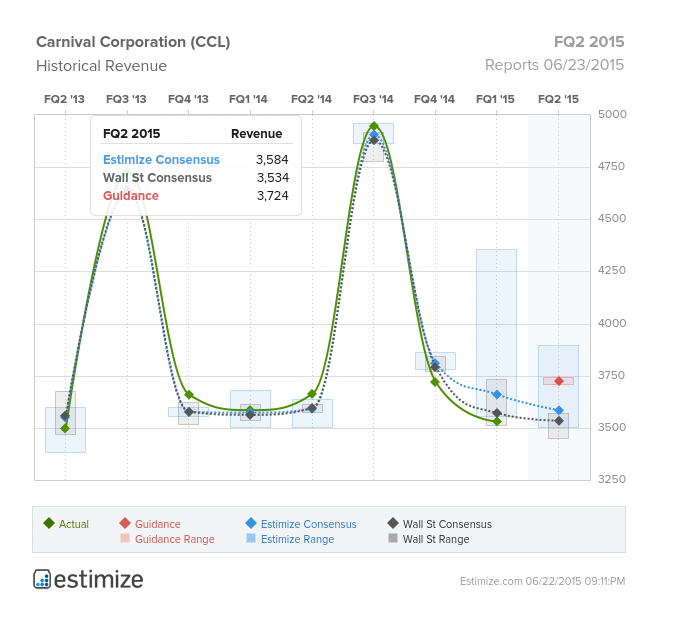
Task: Select the FQ1 '15 quarter label
Action: pos(495,99)
